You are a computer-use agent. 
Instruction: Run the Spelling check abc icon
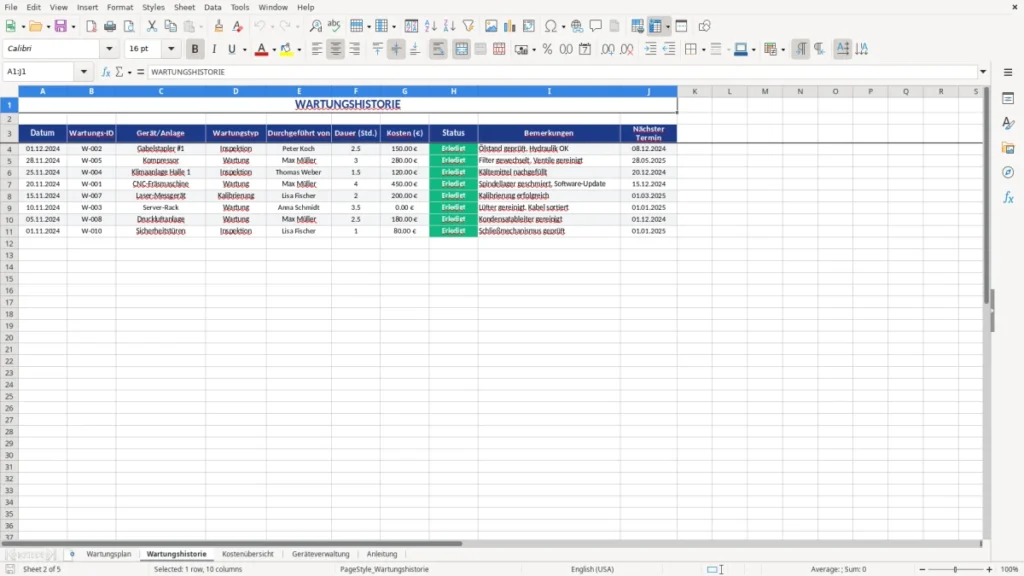point(334,26)
